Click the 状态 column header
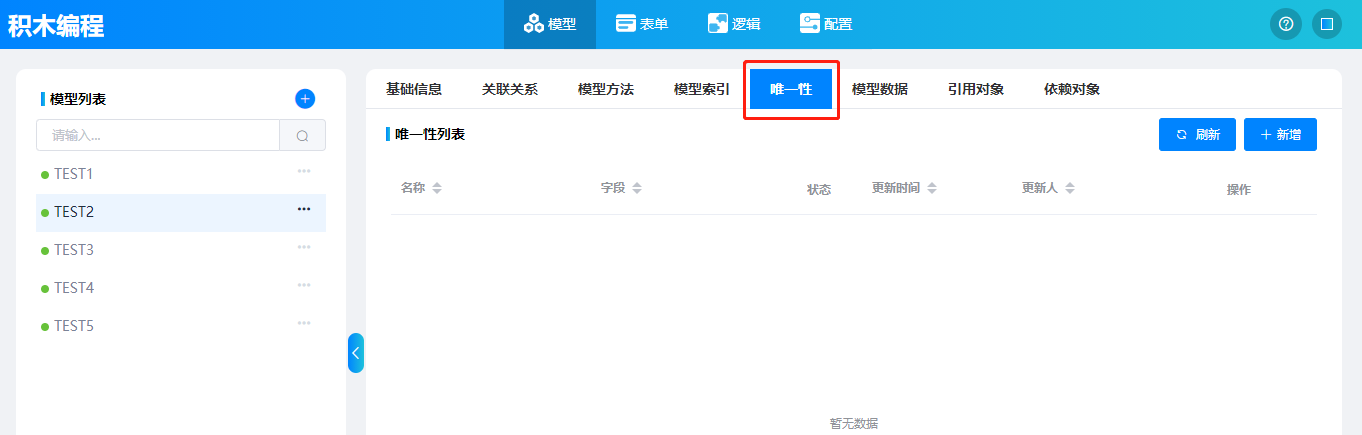The width and height of the screenshot is (1362, 435). tap(819, 189)
